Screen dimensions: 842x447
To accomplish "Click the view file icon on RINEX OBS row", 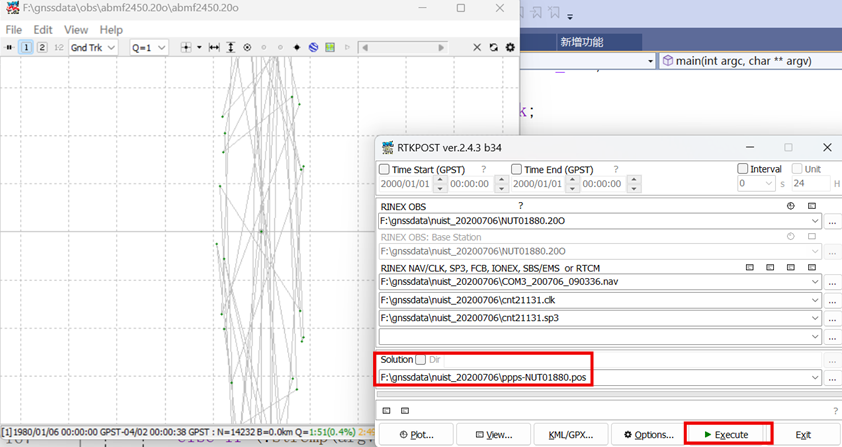I will (812, 206).
